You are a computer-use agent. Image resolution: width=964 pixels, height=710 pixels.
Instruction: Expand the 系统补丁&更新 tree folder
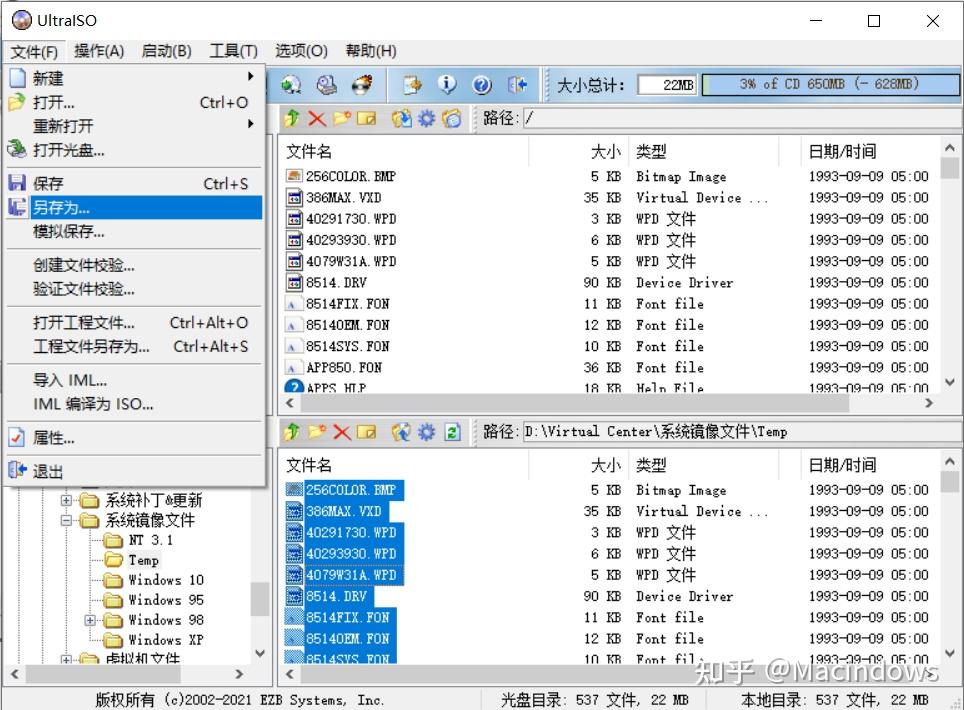tap(66, 500)
